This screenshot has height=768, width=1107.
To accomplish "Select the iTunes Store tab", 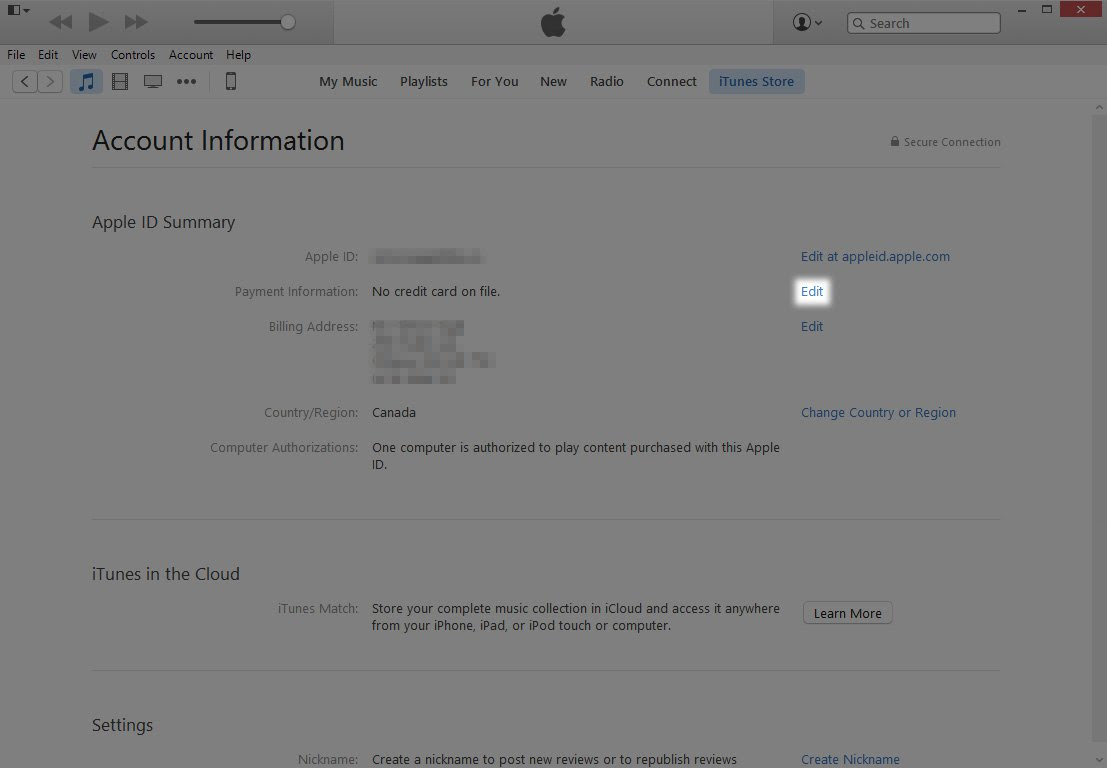I will coord(756,81).
